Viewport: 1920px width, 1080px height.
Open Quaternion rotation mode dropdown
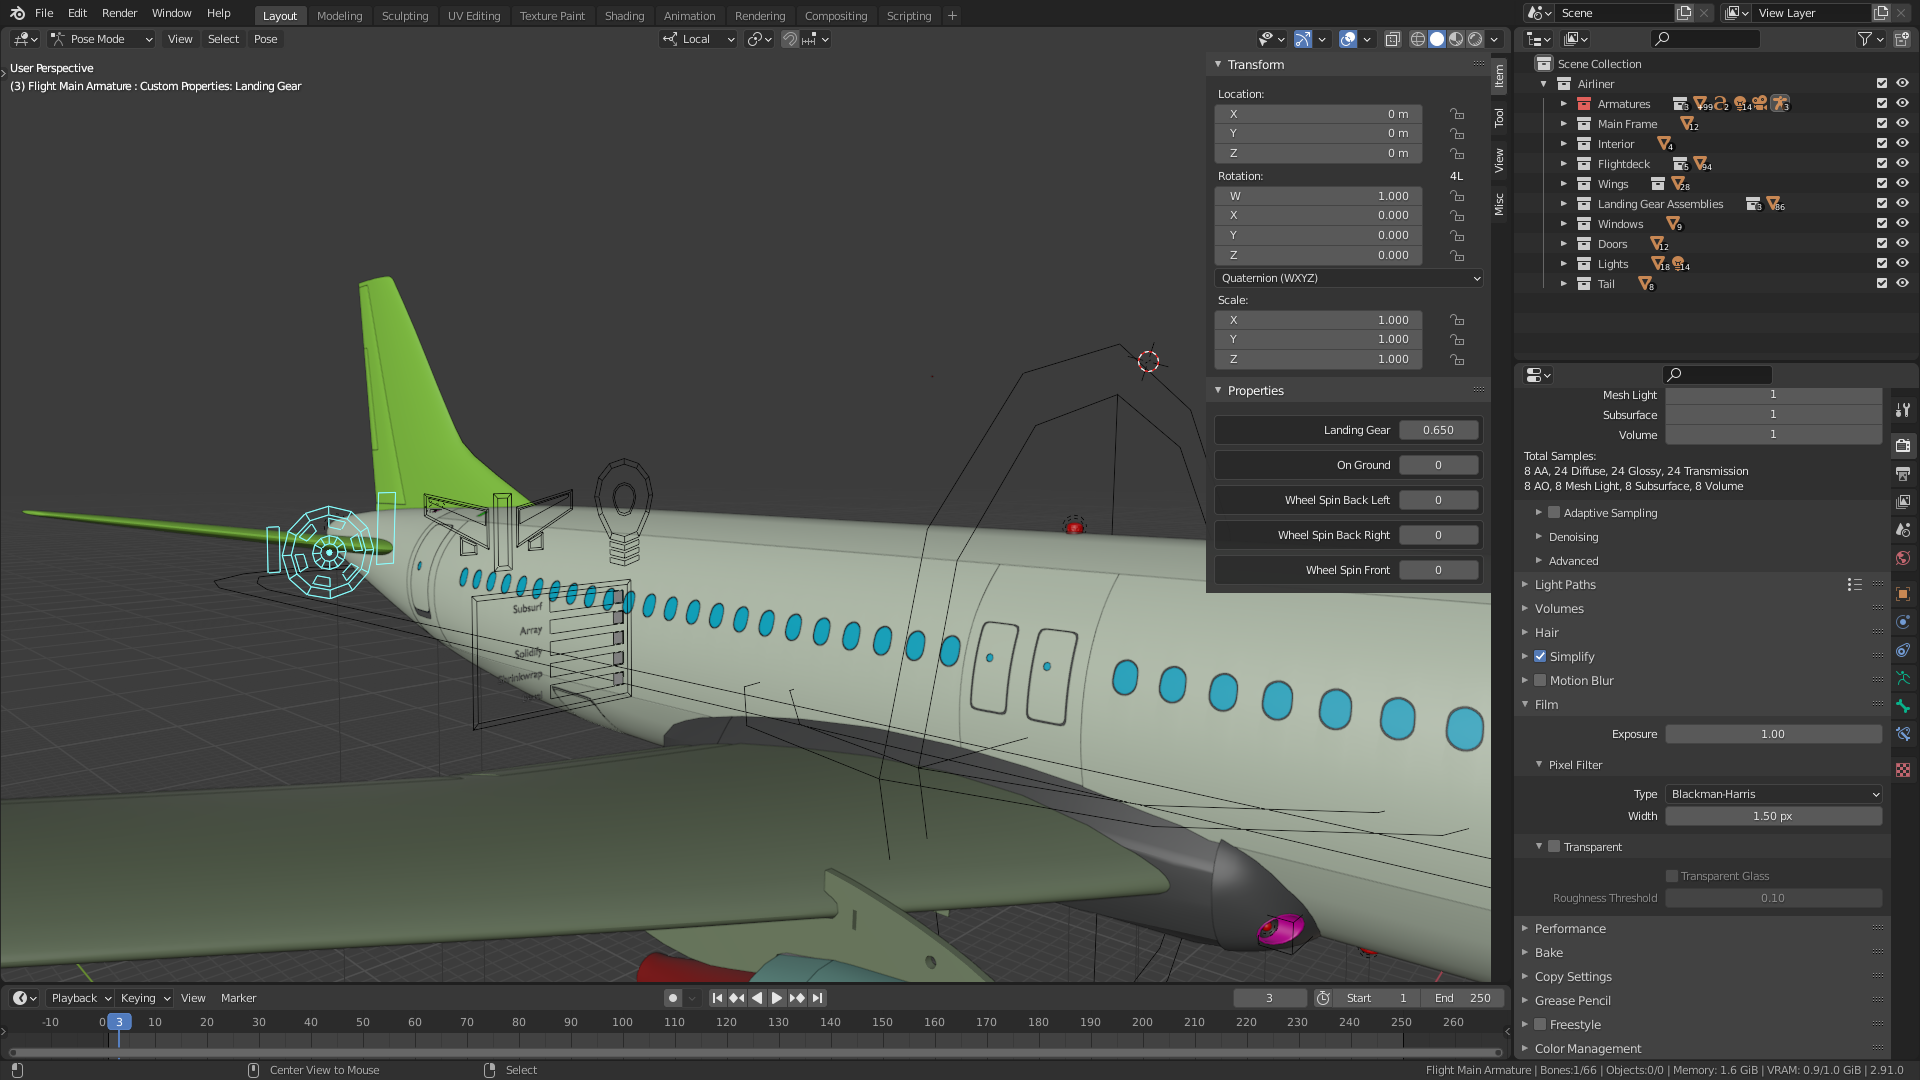click(1348, 278)
